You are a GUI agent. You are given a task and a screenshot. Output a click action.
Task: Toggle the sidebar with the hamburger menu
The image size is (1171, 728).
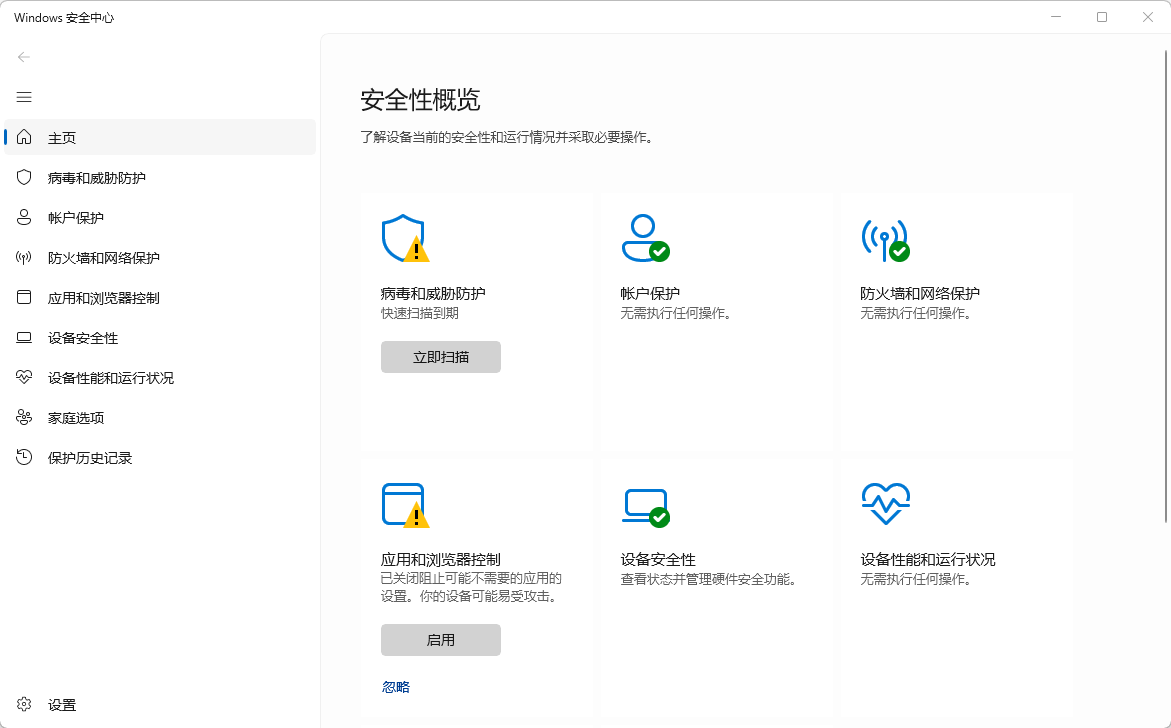coord(24,97)
